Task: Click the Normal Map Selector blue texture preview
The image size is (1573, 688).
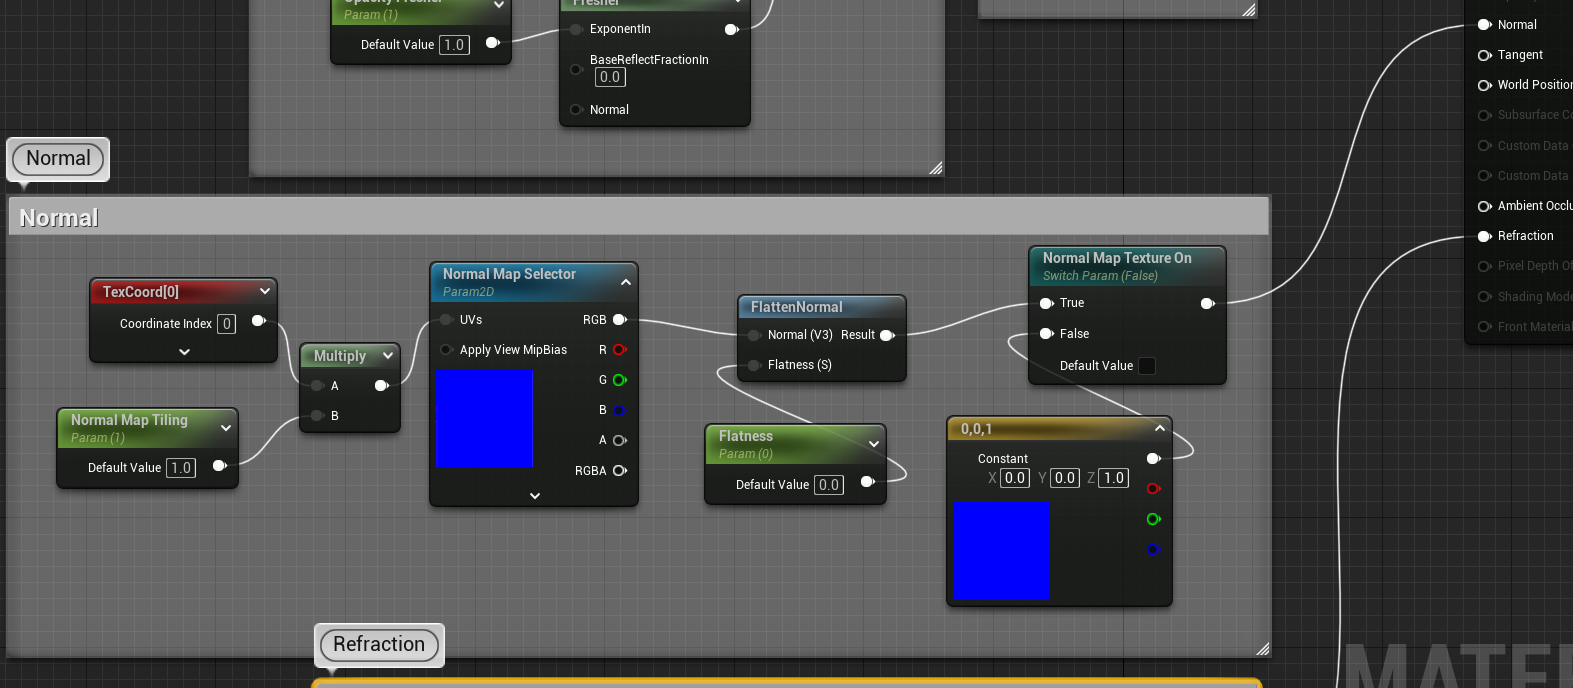Action: click(484, 418)
